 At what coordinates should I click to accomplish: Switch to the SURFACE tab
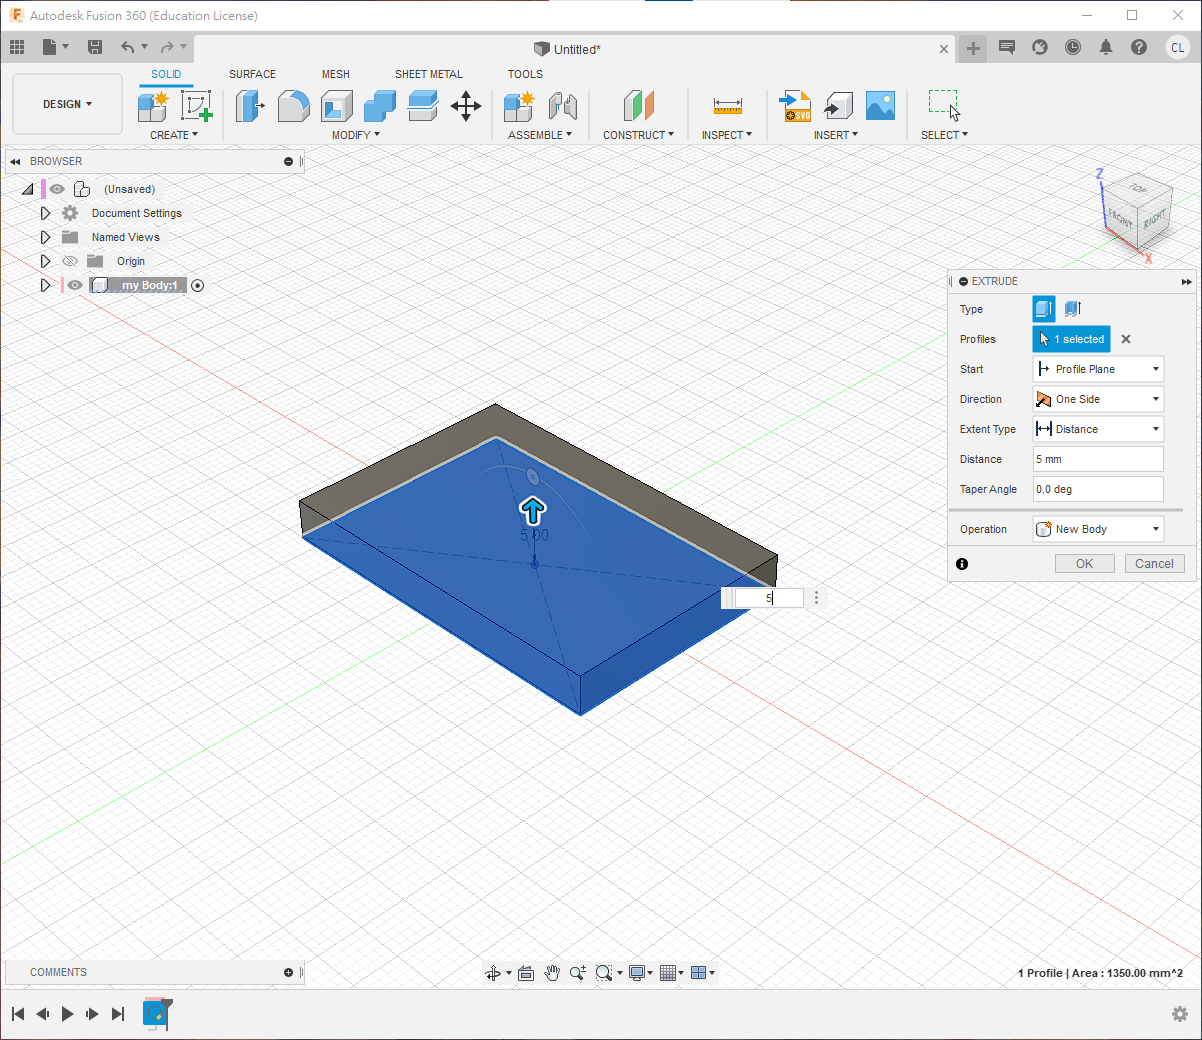[252, 74]
